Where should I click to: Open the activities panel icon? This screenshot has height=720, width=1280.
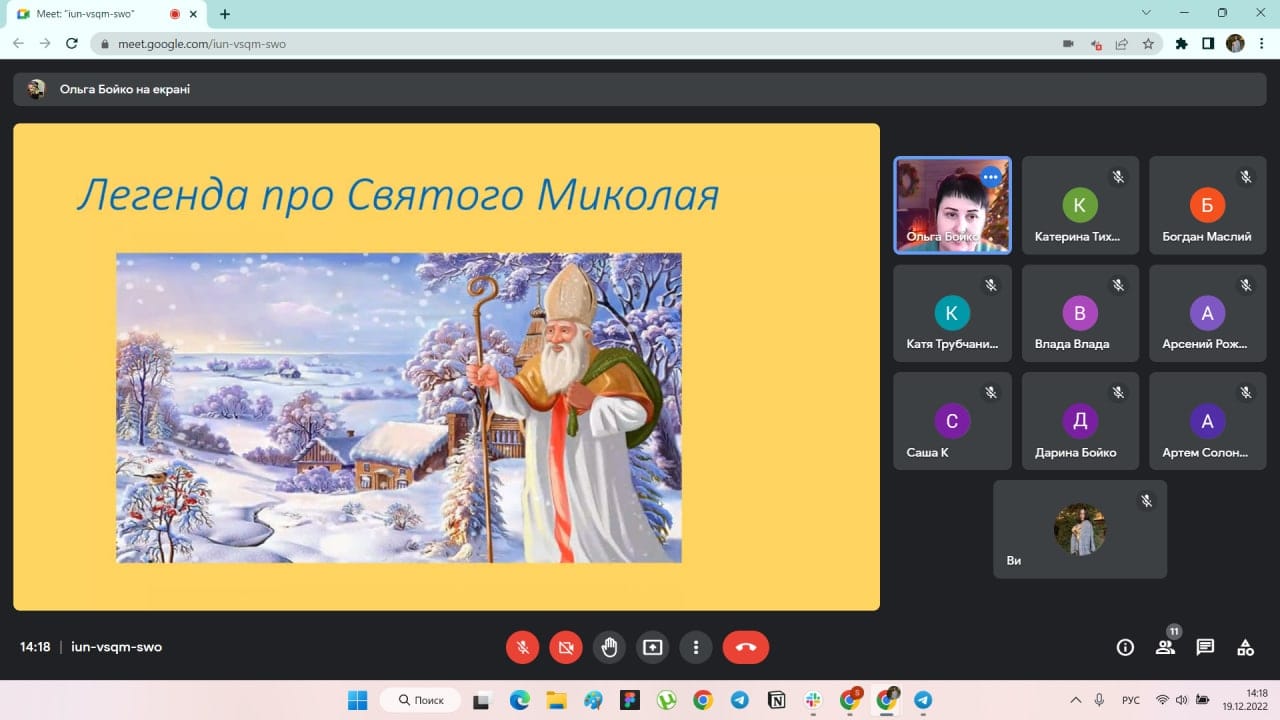click(1245, 647)
